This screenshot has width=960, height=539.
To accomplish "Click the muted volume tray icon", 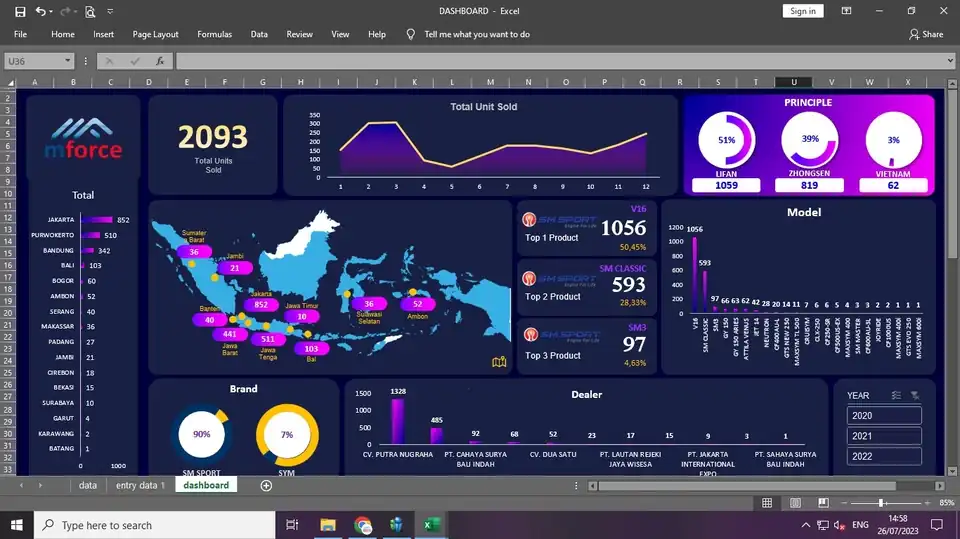I will tap(840, 525).
